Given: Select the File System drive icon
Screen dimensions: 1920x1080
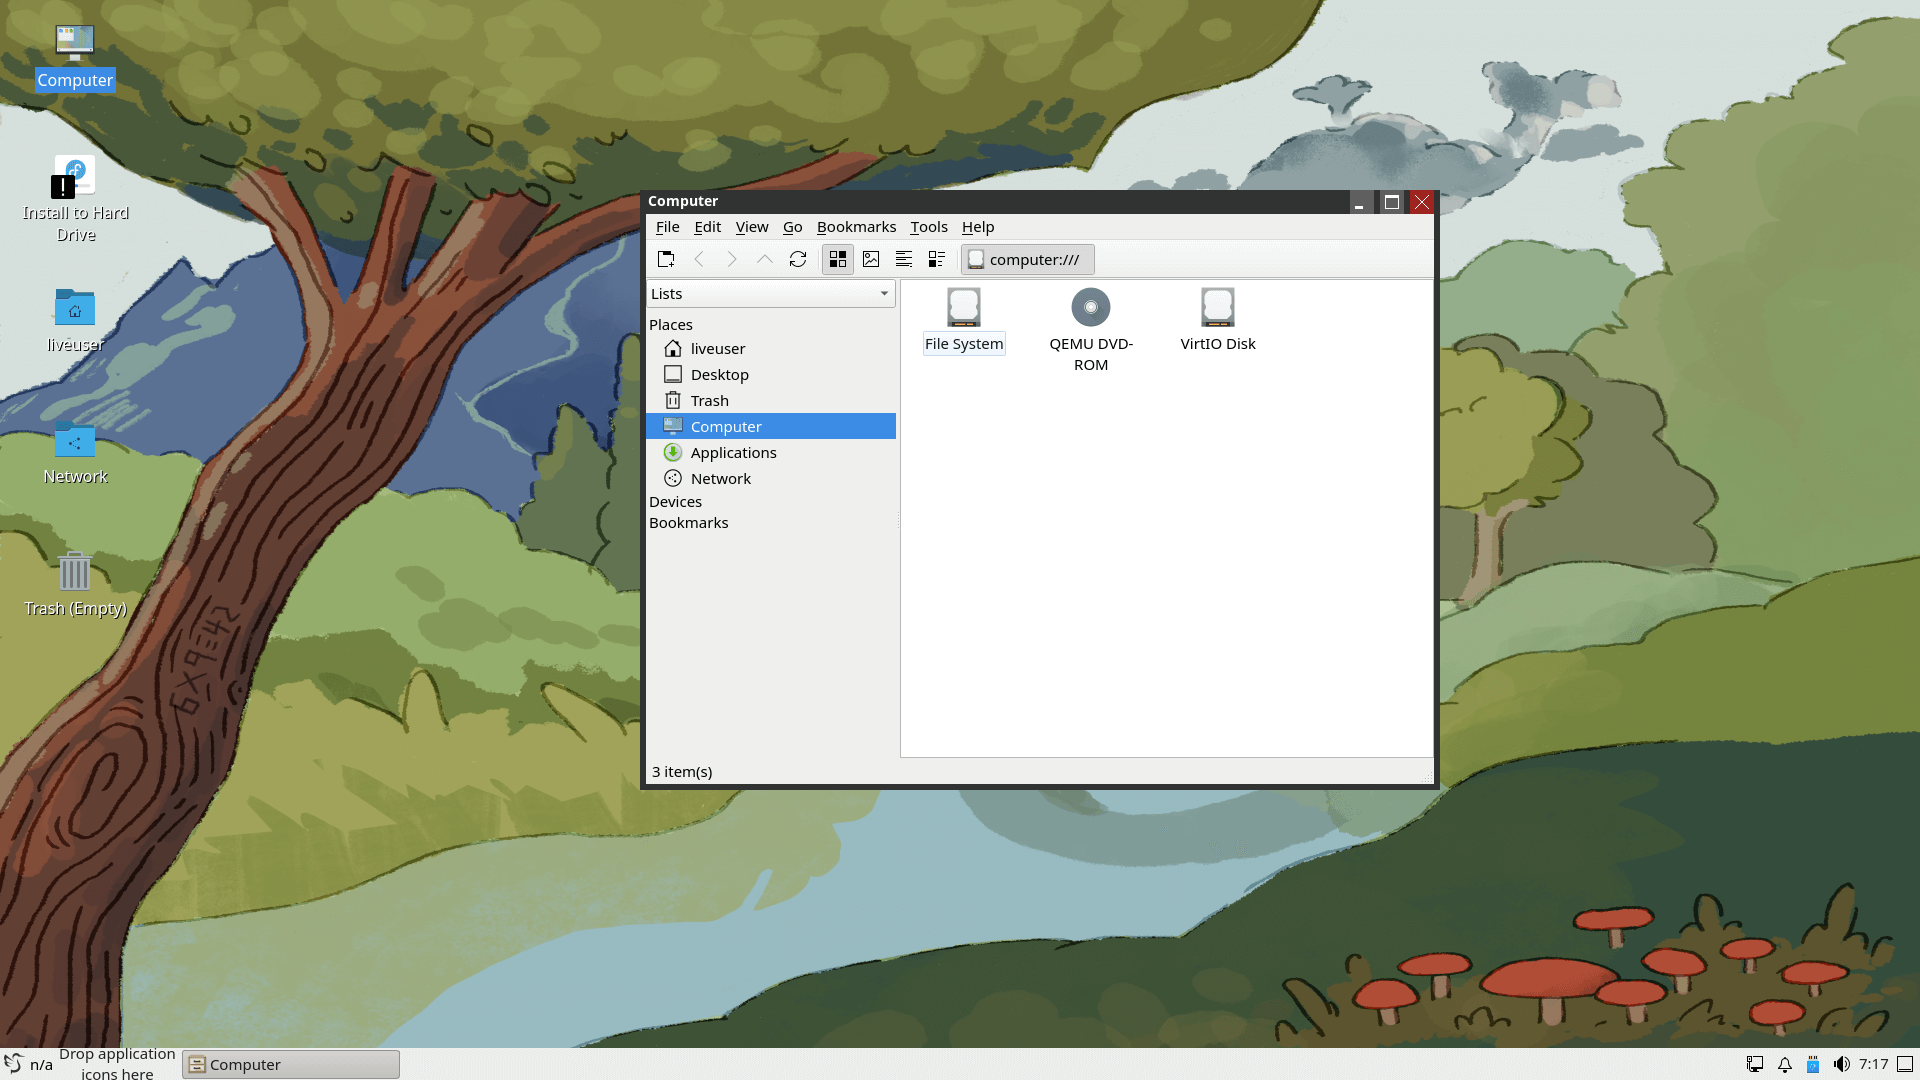Looking at the screenshot, I should pos(963,308).
